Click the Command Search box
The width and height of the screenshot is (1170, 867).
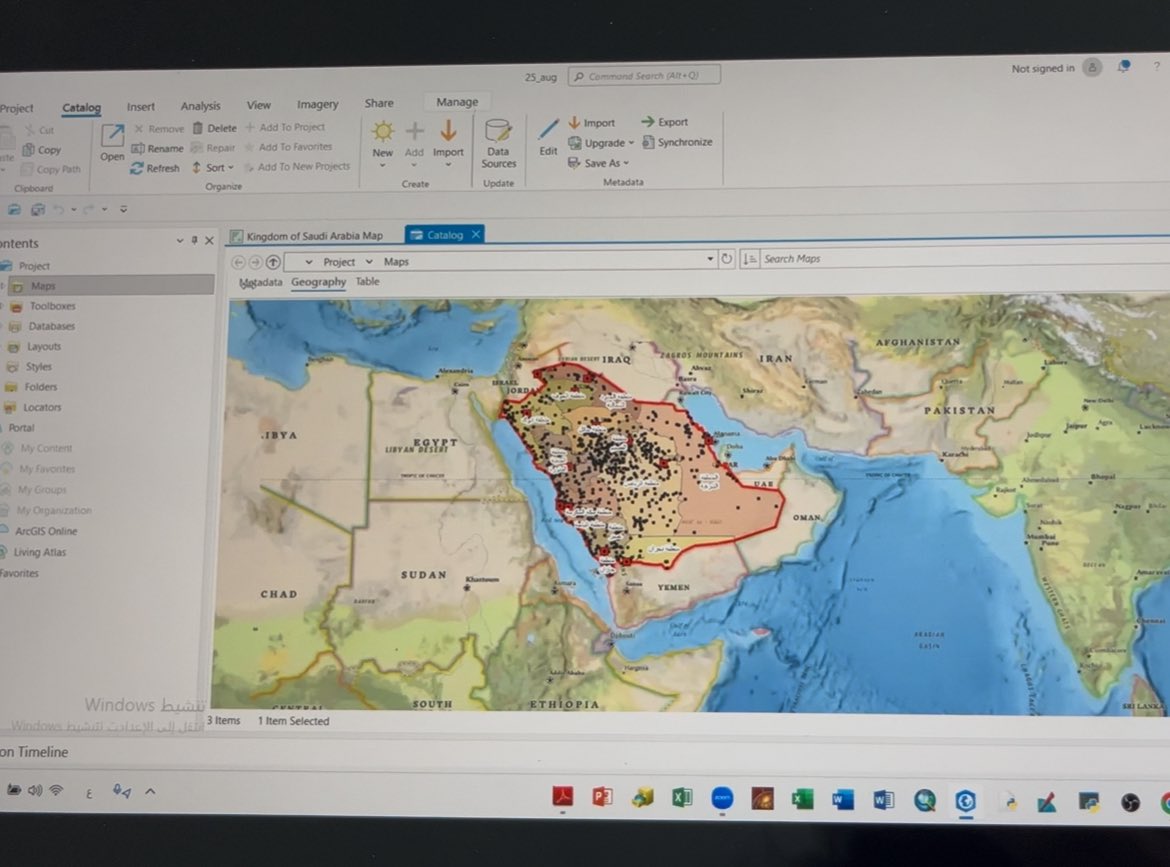tap(644, 75)
